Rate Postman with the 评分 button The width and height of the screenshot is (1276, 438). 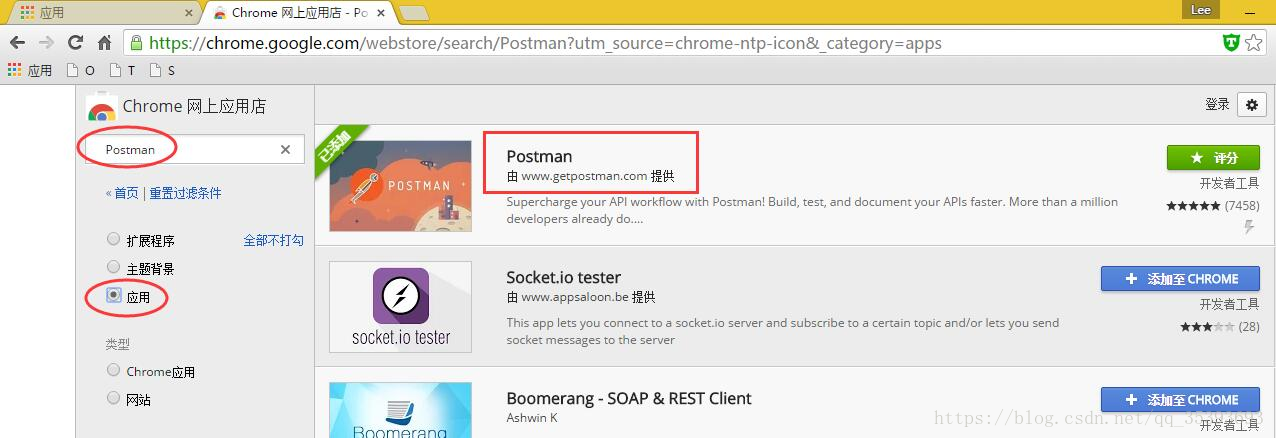point(1213,158)
